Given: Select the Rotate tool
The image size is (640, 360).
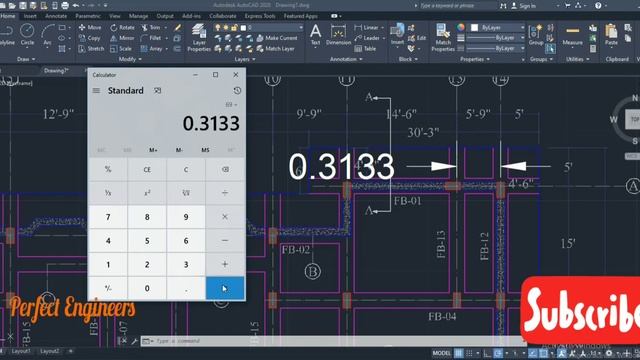Looking at the screenshot, I should [x=122, y=27].
